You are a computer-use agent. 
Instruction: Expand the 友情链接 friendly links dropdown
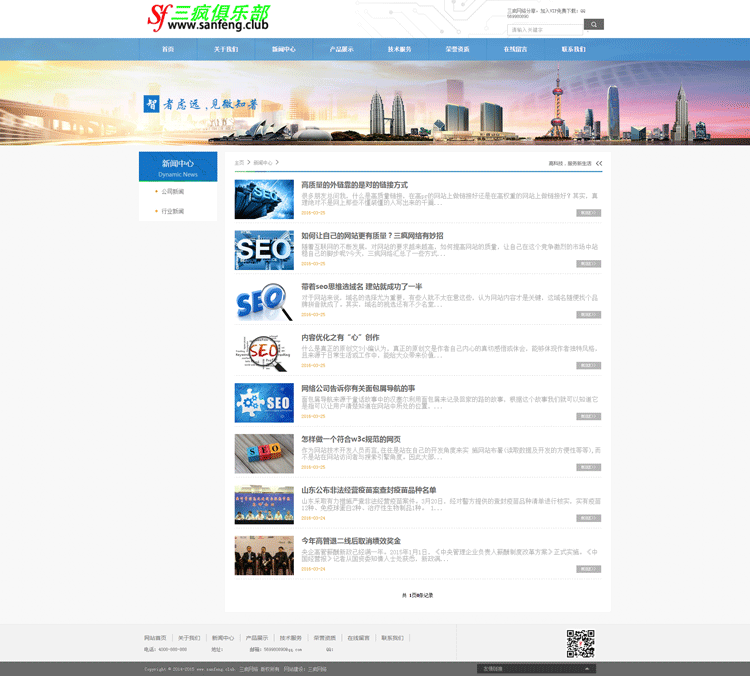[536, 669]
